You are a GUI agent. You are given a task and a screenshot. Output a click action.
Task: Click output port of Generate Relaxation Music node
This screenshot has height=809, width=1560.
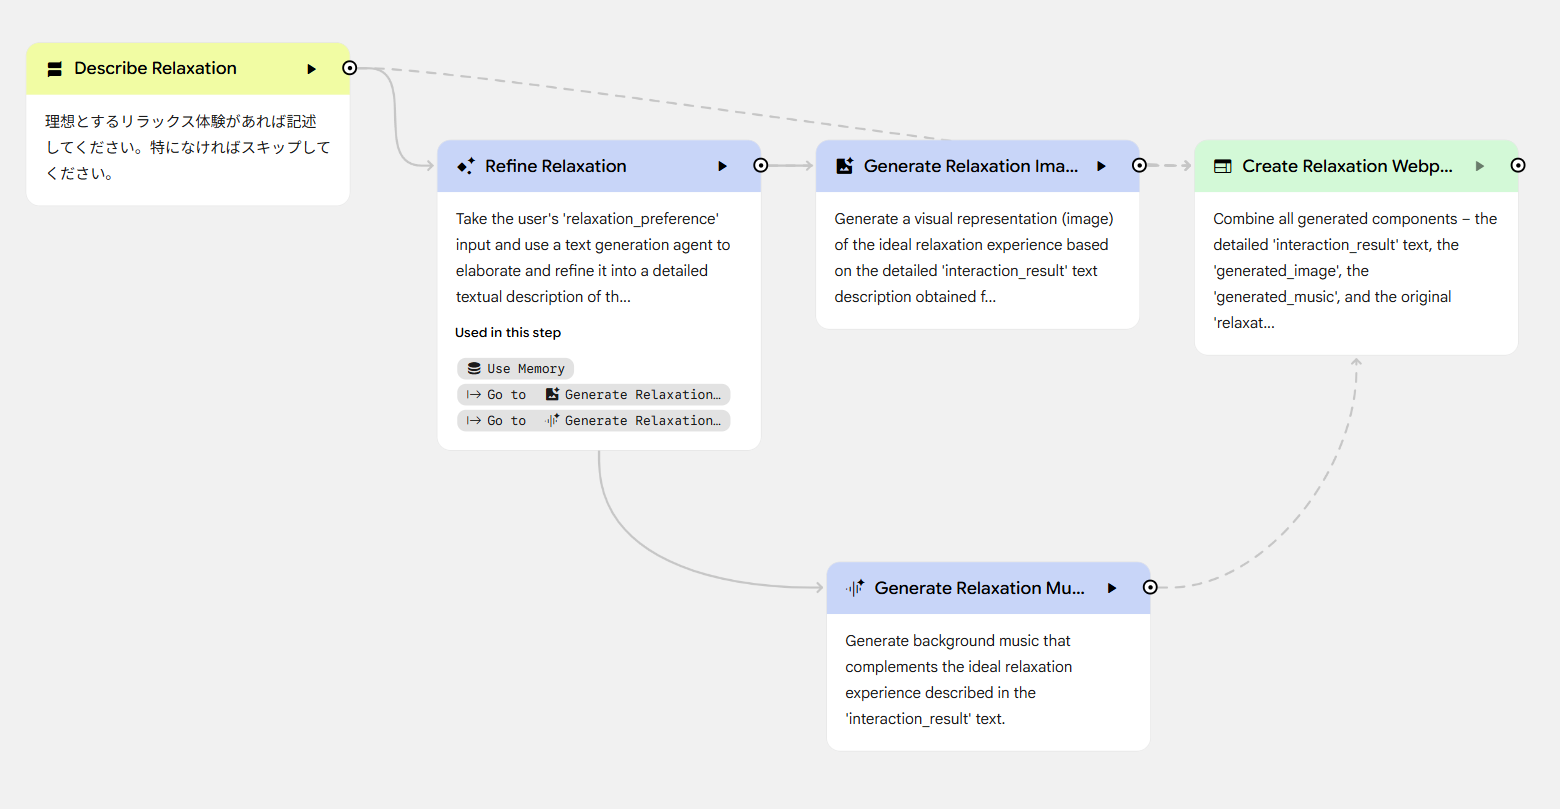coord(1150,588)
